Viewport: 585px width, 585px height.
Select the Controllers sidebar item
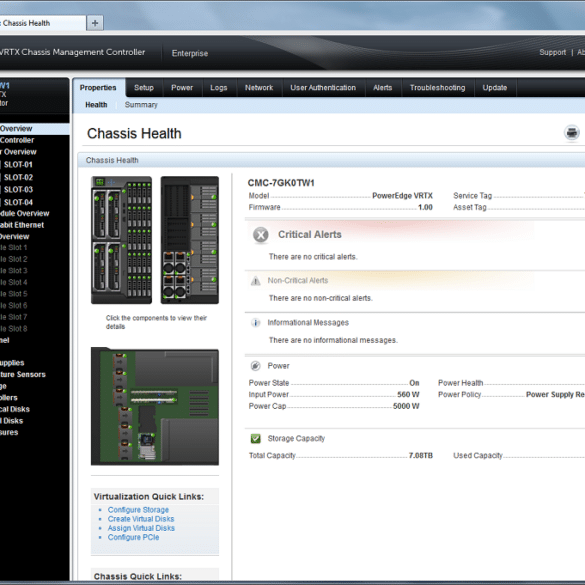coord(9,397)
